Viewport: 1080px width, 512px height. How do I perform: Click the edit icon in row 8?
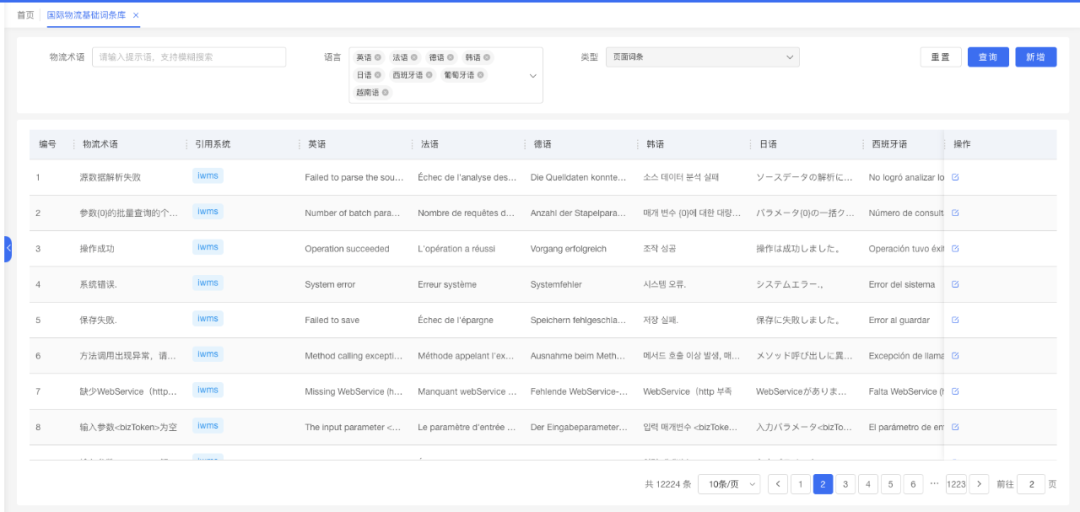pos(955,427)
